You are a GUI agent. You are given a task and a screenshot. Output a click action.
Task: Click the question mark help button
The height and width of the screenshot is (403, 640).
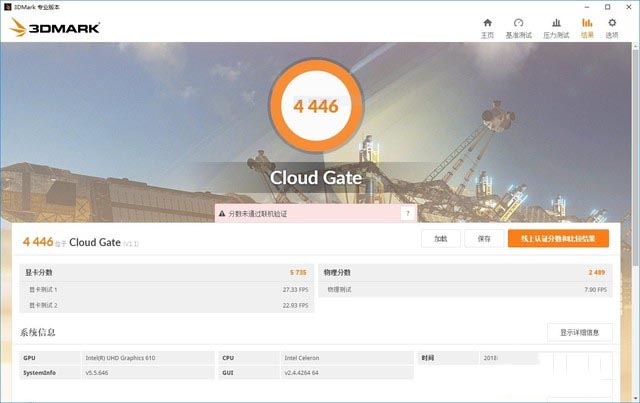[407, 213]
